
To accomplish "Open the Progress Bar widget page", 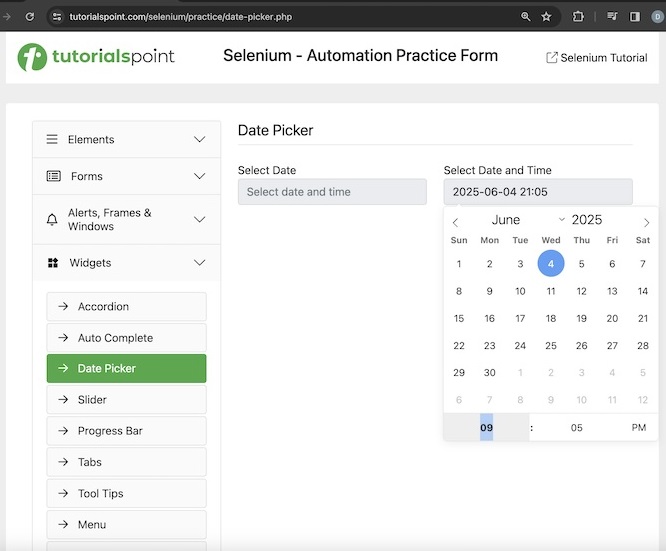I will [127, 431].
